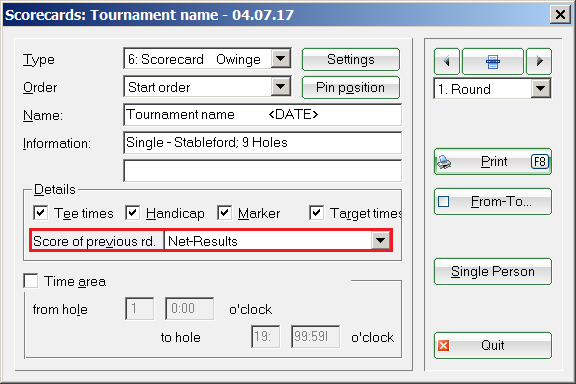The image size is (576, 384).
Task: Enable the Time area checkbox
Action: click(30, 281)
